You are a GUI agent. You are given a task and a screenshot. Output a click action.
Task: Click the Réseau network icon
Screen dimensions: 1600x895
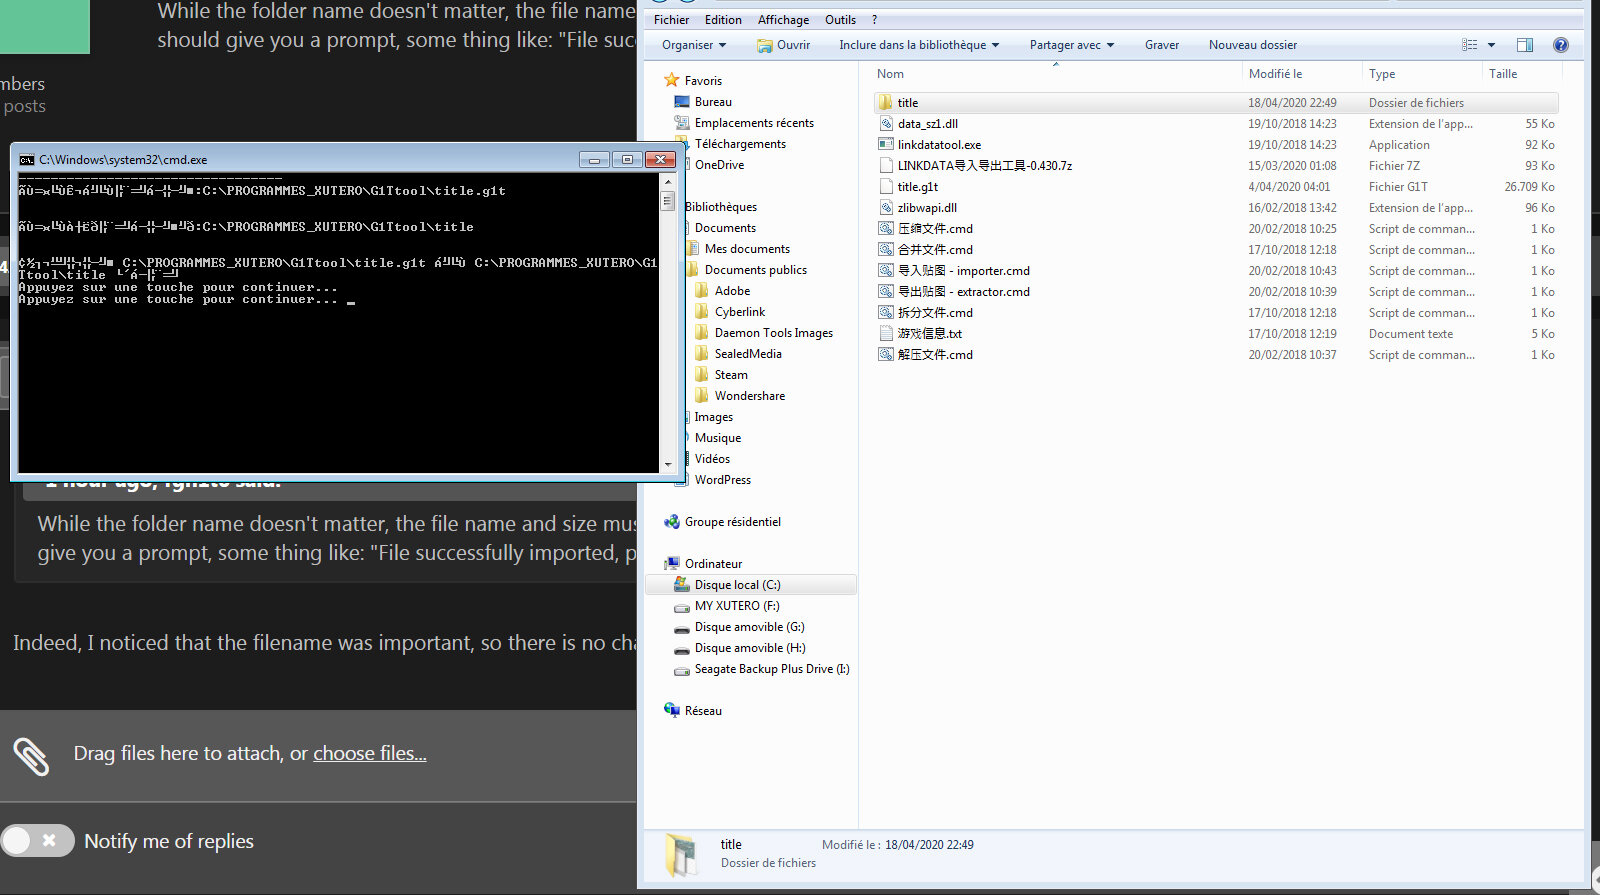click(x=672, y=710)
